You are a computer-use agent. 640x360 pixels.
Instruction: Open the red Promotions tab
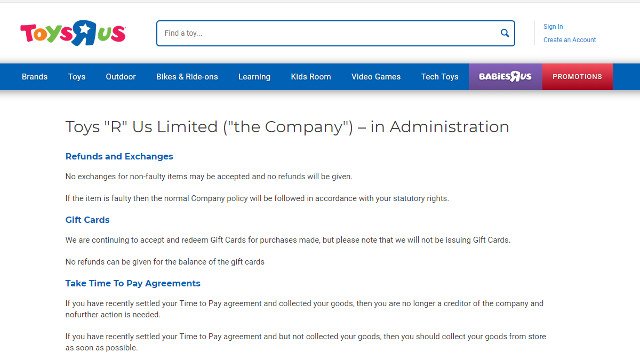(577, 77)
